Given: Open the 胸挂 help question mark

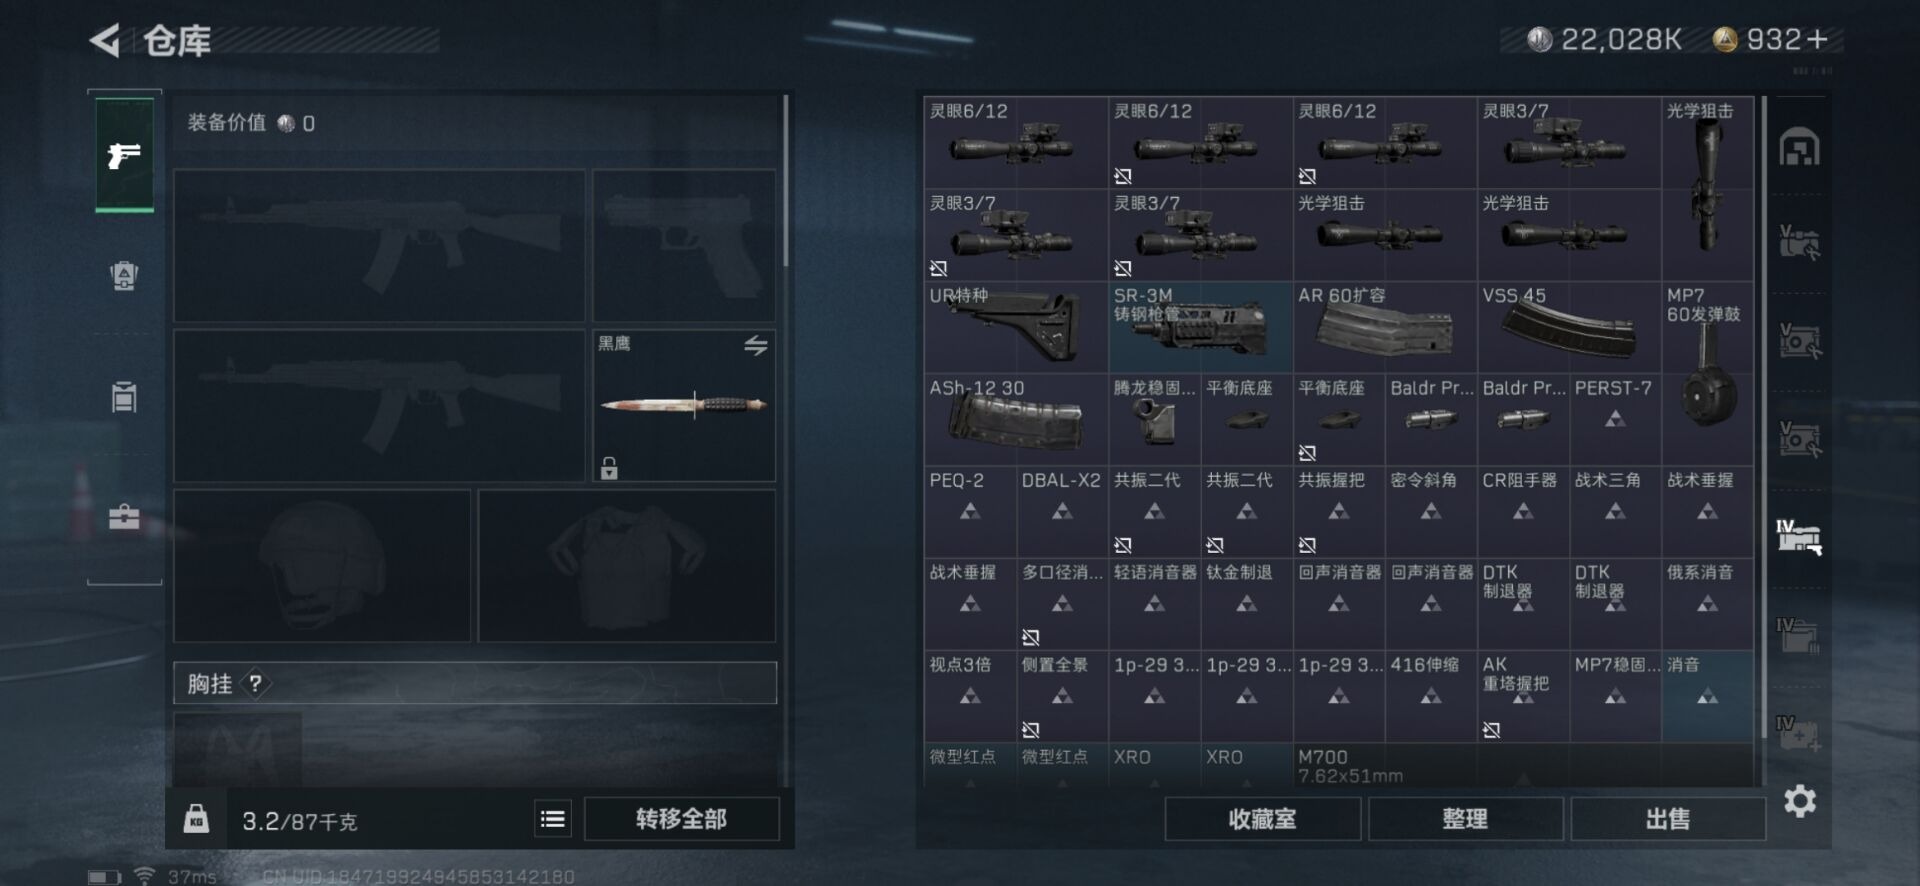Looking at the screenshot, I should click(x=256, y=684).
